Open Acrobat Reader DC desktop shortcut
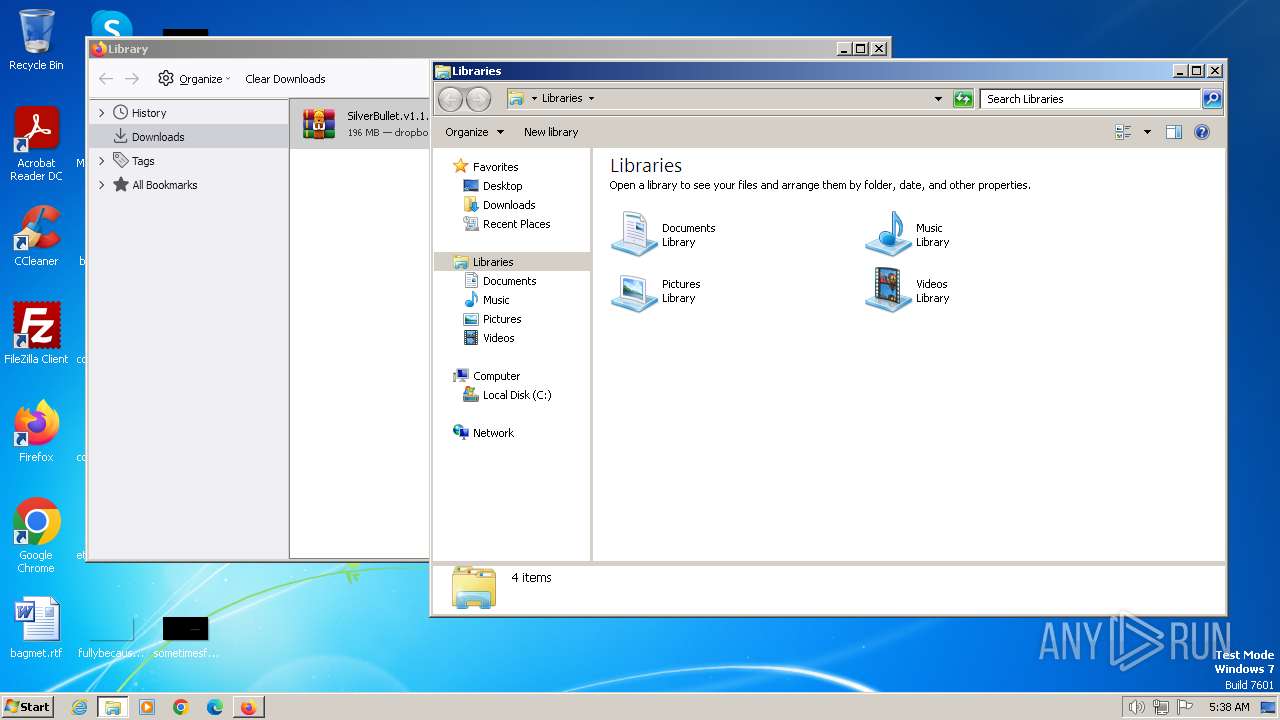Image resolution: width=1280 pixels, height=720 pixels. (x=36, y=145)
